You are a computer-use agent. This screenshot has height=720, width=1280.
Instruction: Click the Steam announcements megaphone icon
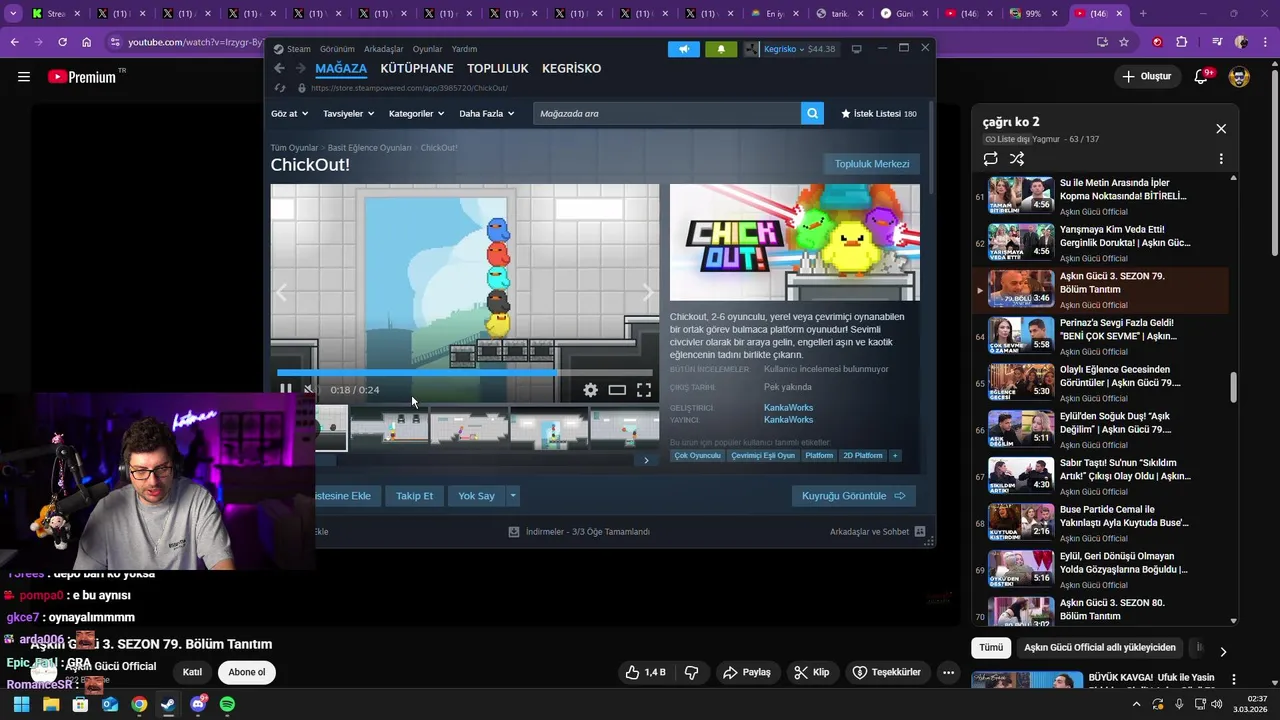tap(684, 49)
